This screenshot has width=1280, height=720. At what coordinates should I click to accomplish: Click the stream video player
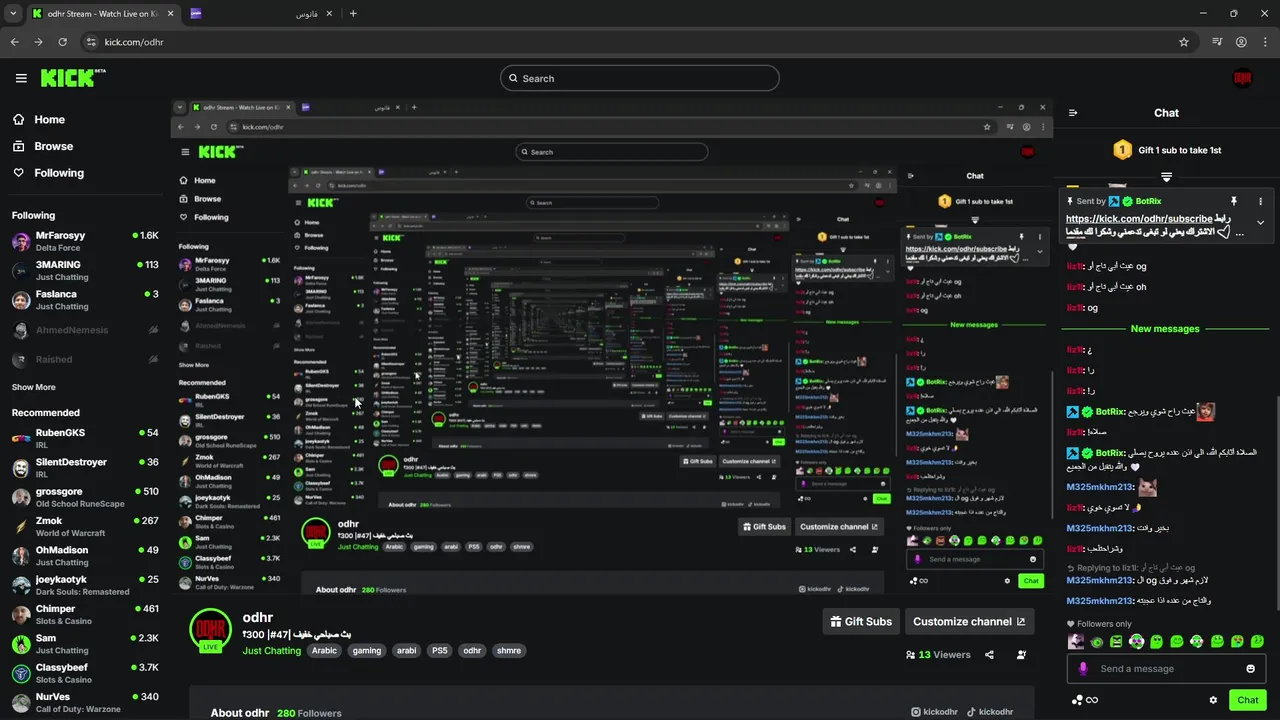click(x=612, y=347)
